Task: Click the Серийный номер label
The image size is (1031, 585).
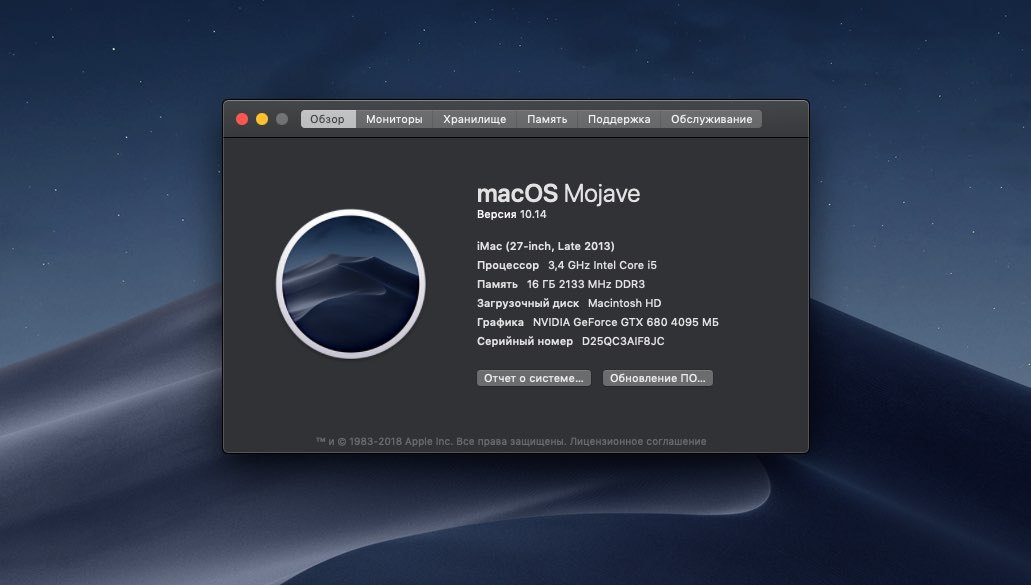Action: 525,341
